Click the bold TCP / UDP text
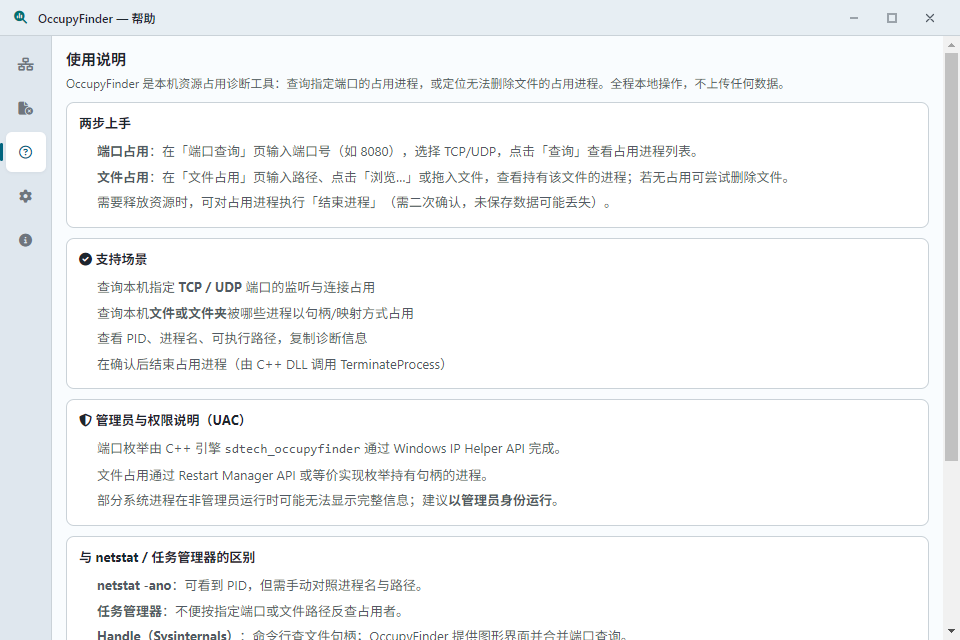Image resolution: width=960 pixels, height=640 pixels. click(x=210, y=287)
